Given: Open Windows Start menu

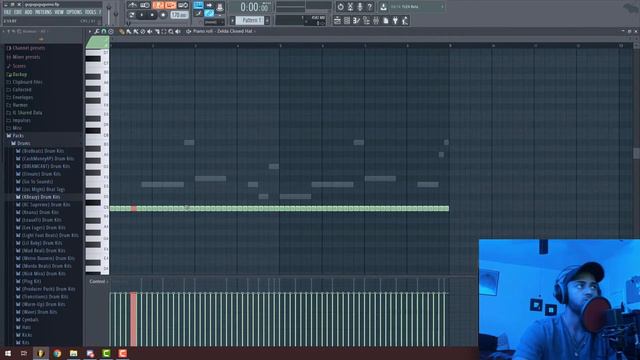Looking at the screenshot, I should click(8, 353).
